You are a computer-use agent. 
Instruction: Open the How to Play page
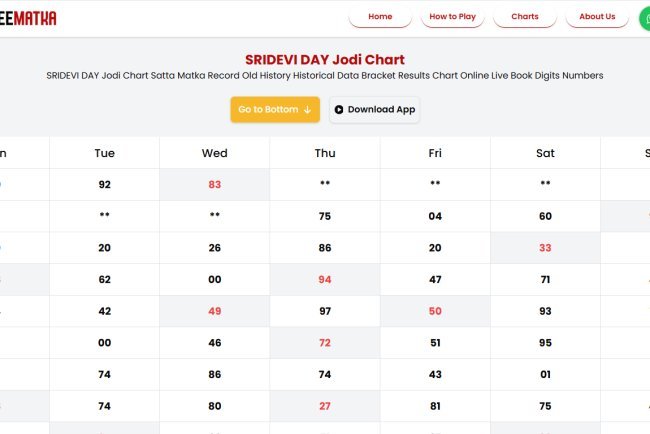(x=452, y=17)
